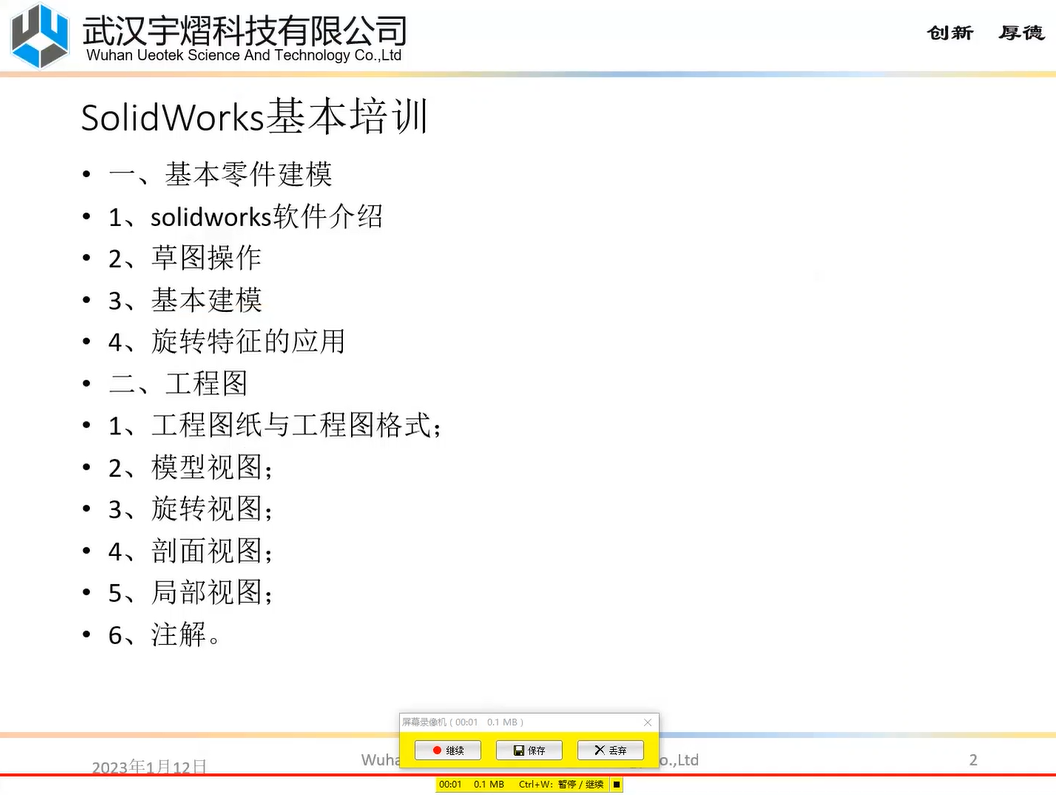This screenshot has width=1056, height=795.
Task: Click the company name 武汉宇熠科技有限公司
Action: coord(244,30)
